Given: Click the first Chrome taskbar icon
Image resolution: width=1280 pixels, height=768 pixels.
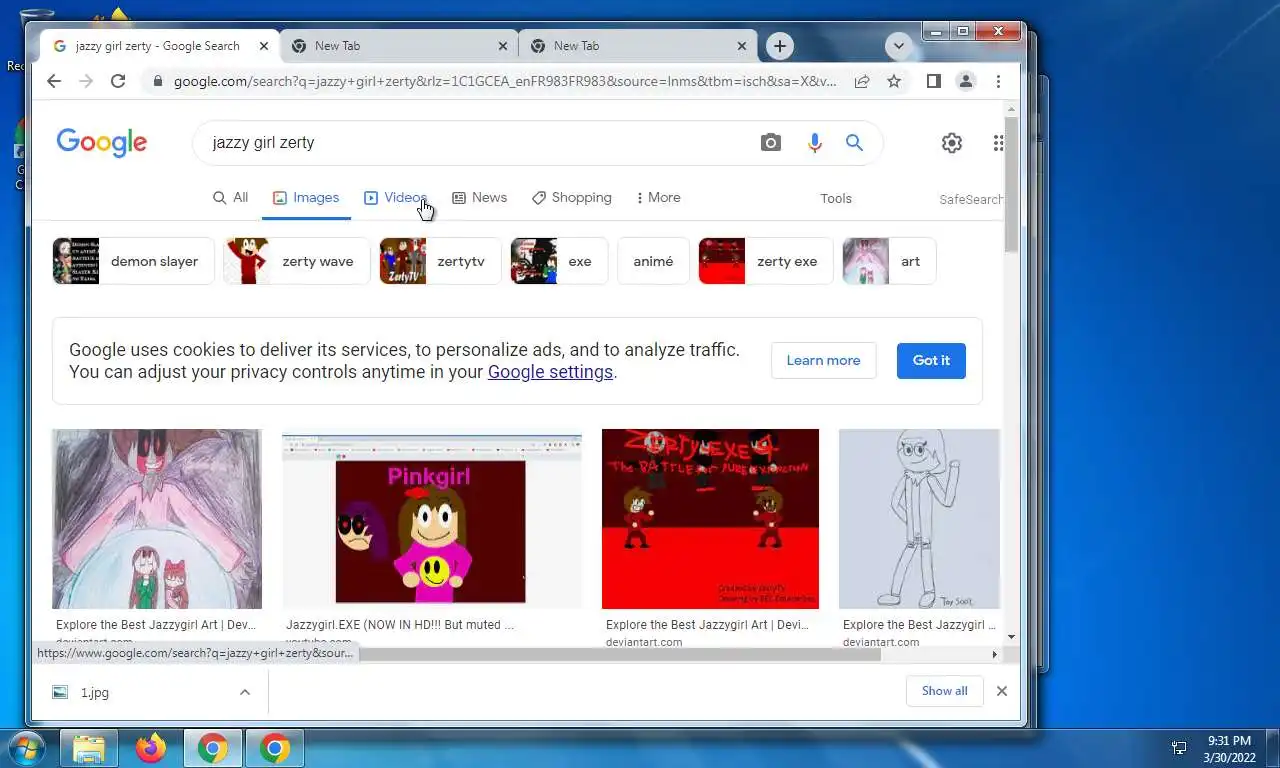Looking at the screenshot, I should point(213,748).
